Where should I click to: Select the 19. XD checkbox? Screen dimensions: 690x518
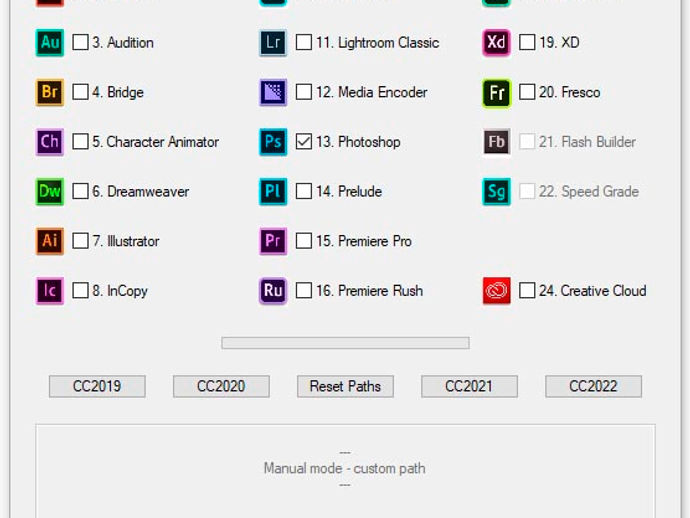pyautogui.click(x=527, y=43)
